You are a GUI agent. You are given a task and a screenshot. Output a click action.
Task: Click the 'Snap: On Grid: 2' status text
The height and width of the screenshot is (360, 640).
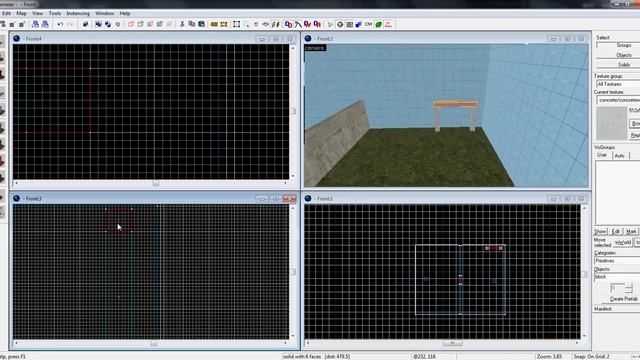point(591,356)
